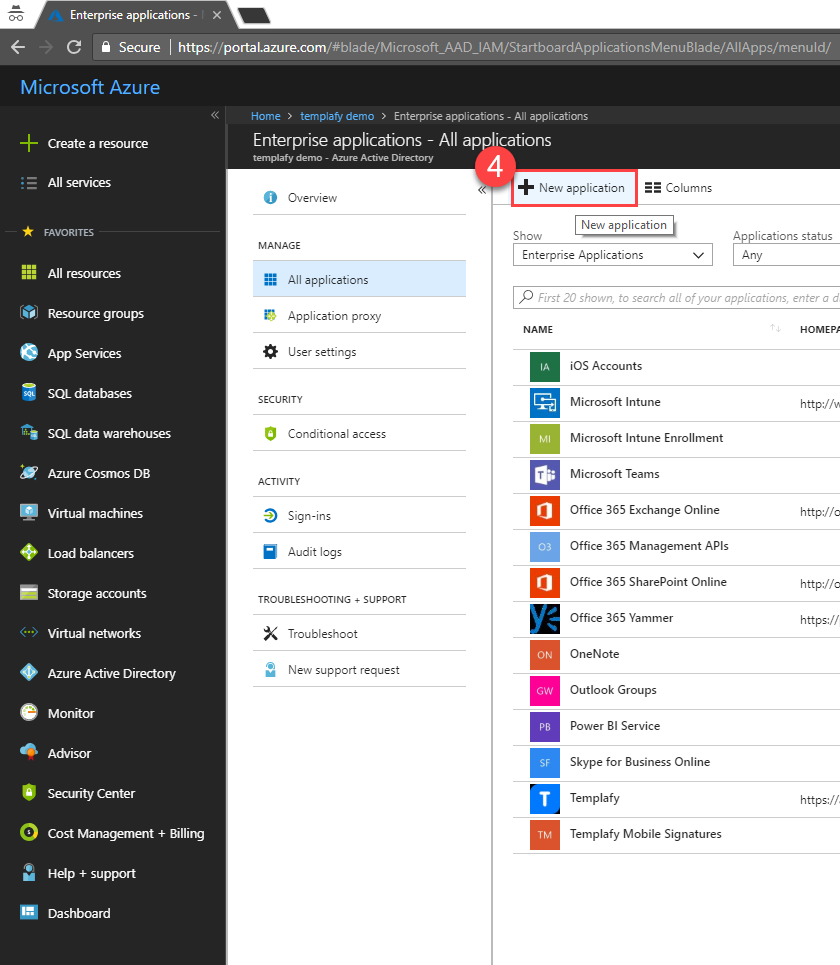Image resolution: width=840 pixels, height=965 pixels.
Task: Click the Overview info icon
Action: [270, 198]
